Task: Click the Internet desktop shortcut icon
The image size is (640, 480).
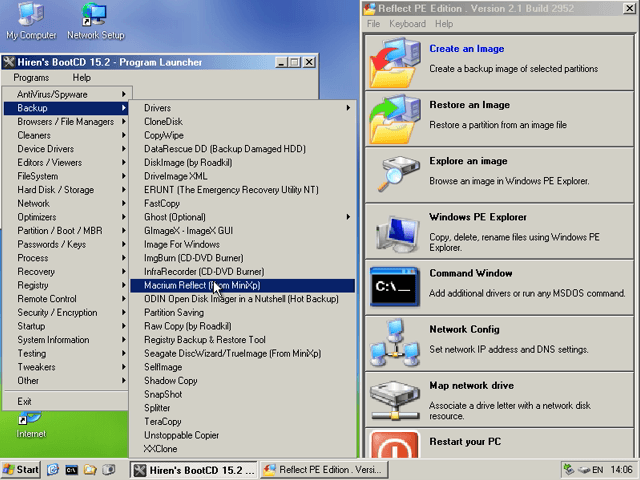Action: (x=31, y=424)
